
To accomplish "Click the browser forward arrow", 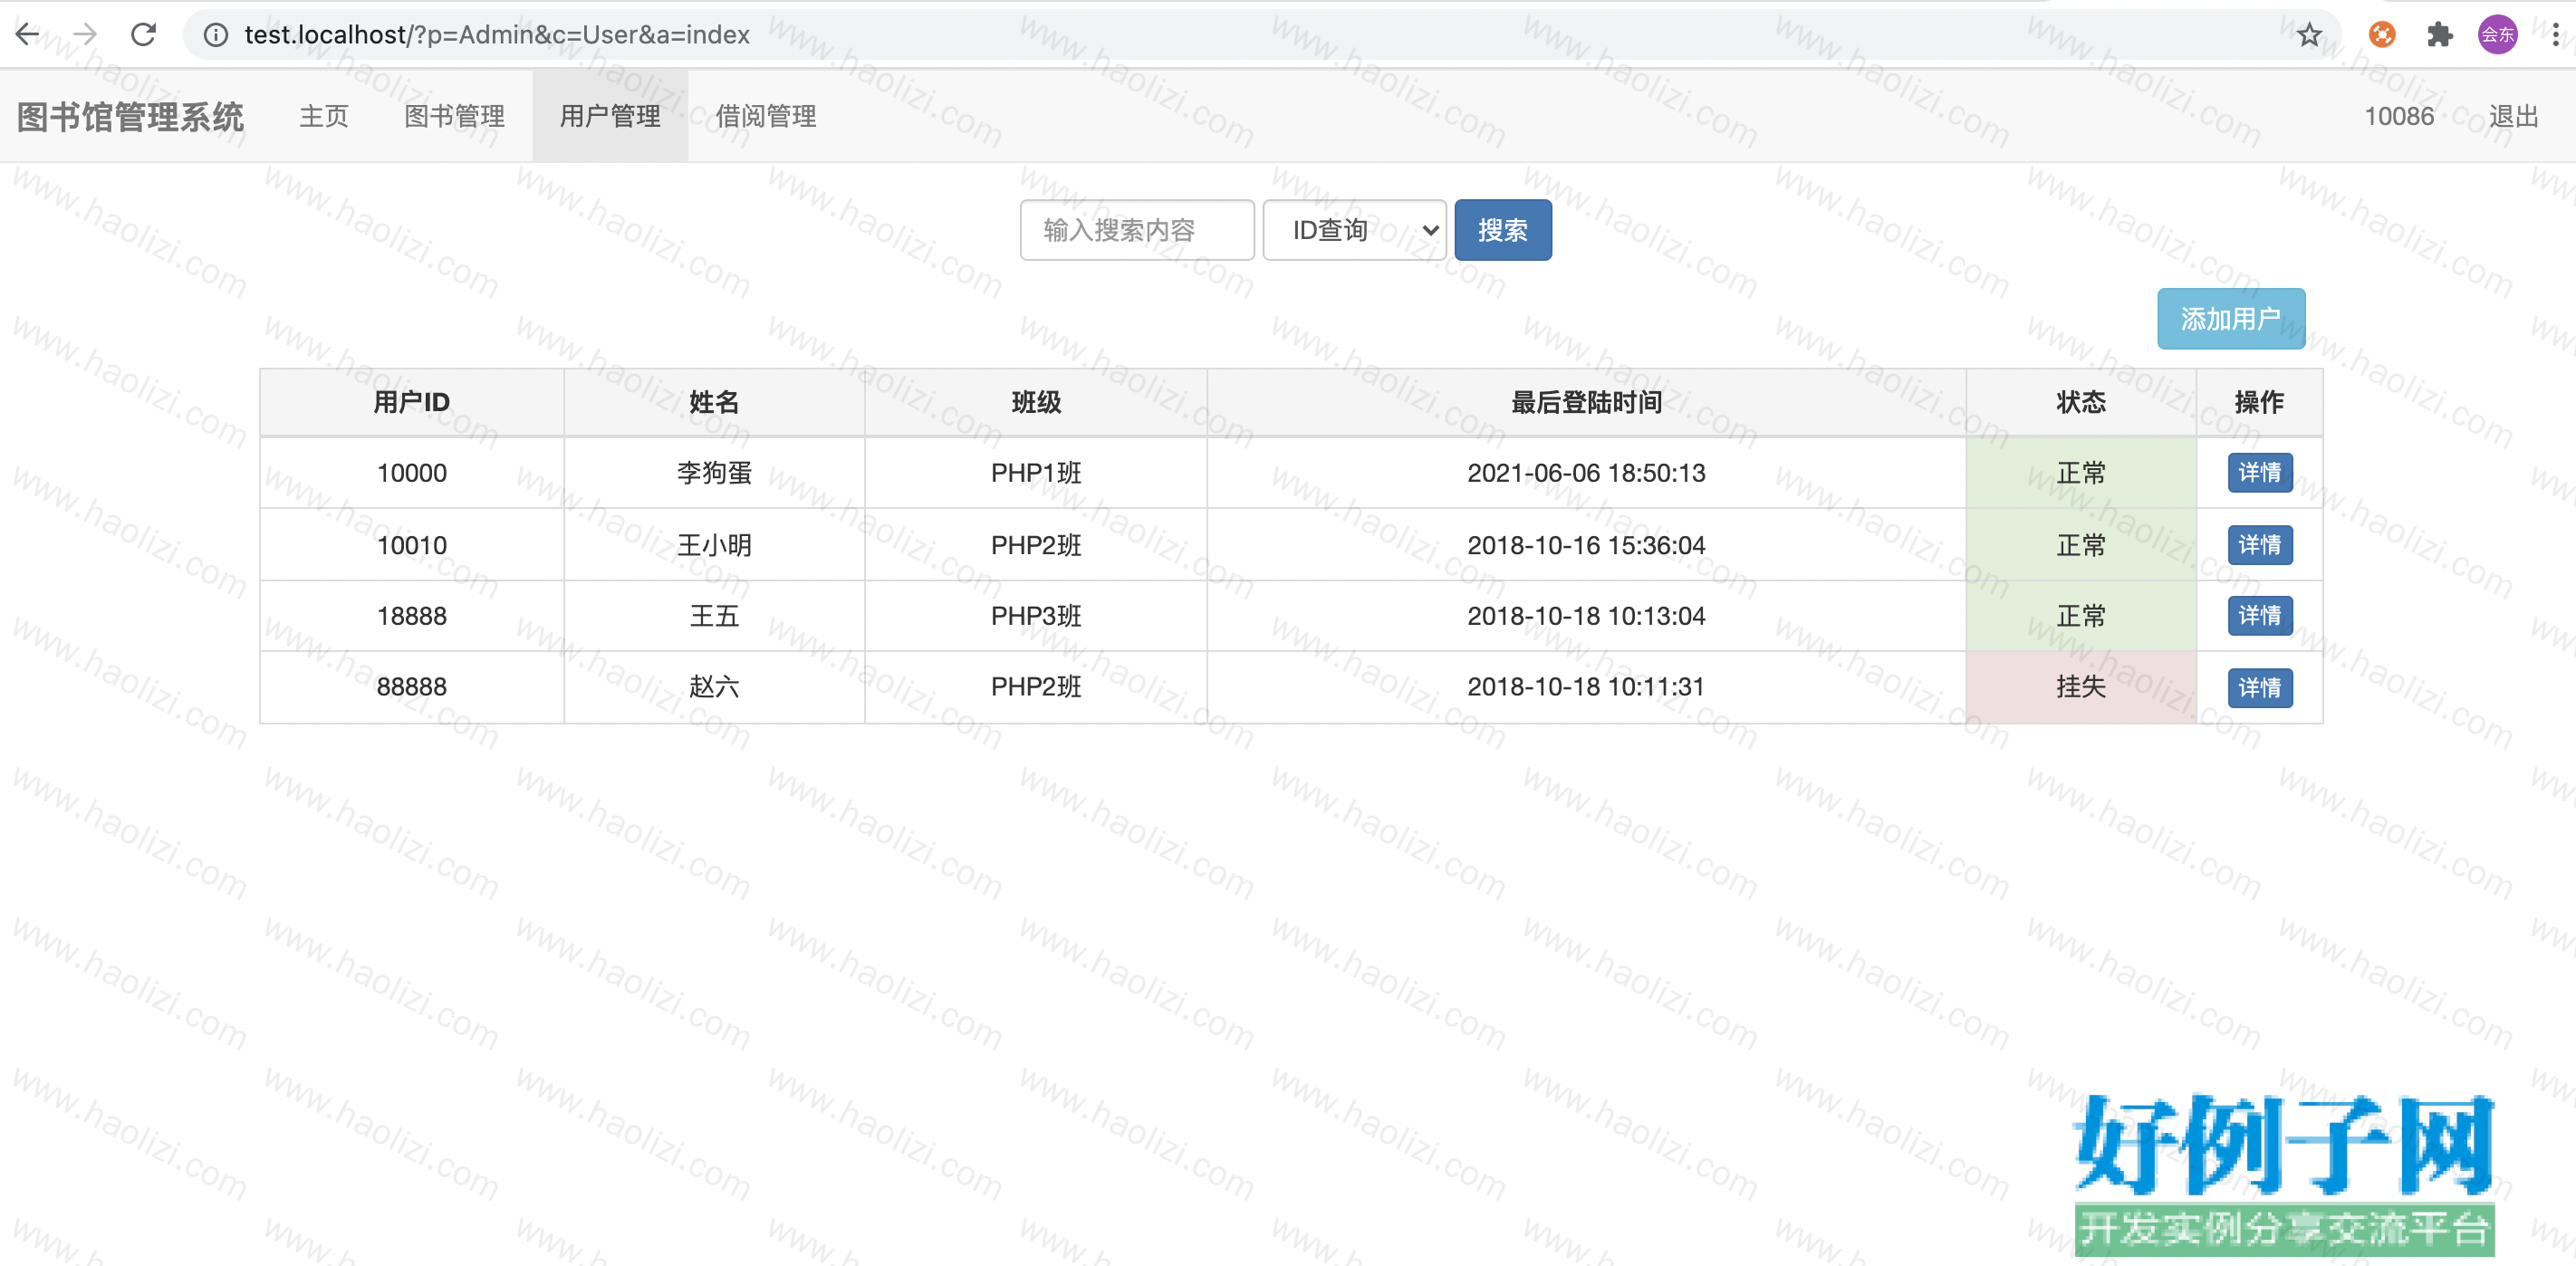I will [x=86, y=35].
